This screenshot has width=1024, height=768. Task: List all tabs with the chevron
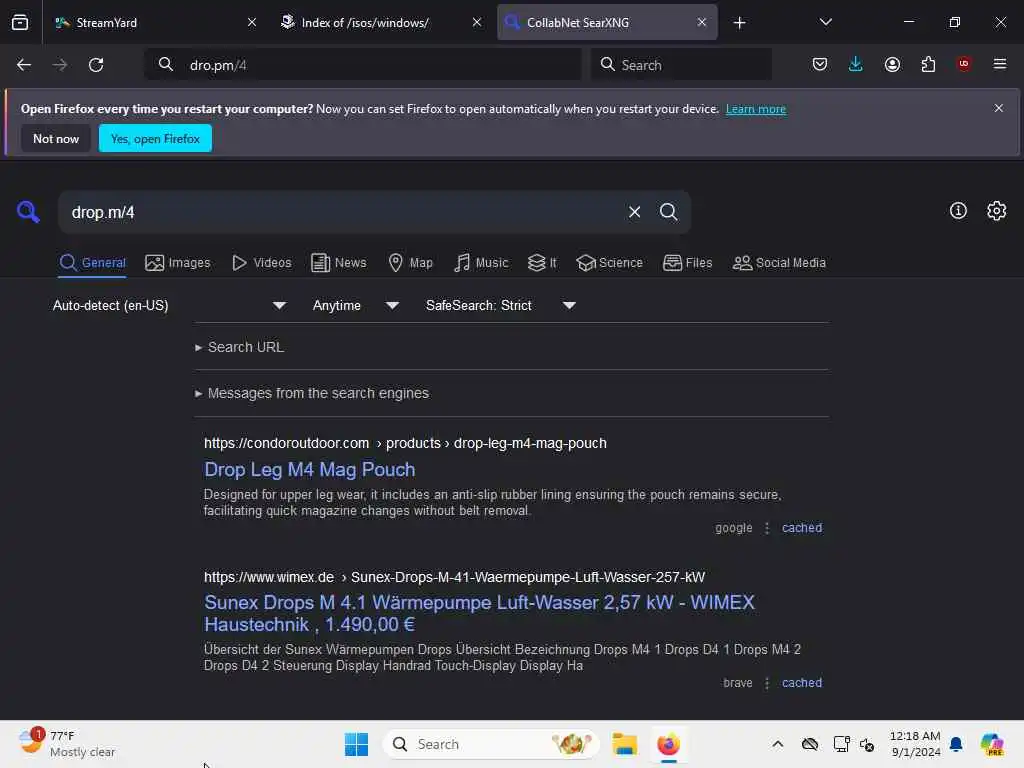pyautogui.click(x=825, y=22)
